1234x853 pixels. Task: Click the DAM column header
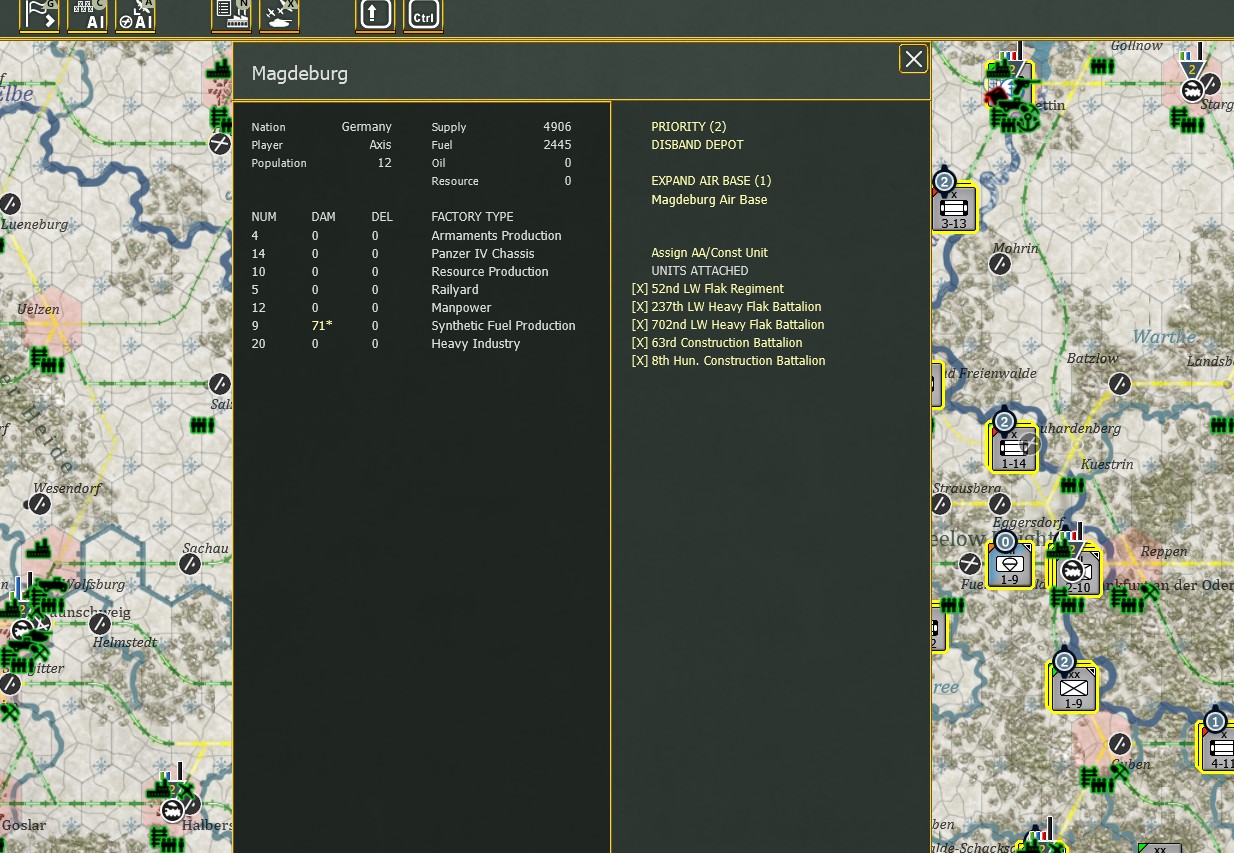[323, 217]
